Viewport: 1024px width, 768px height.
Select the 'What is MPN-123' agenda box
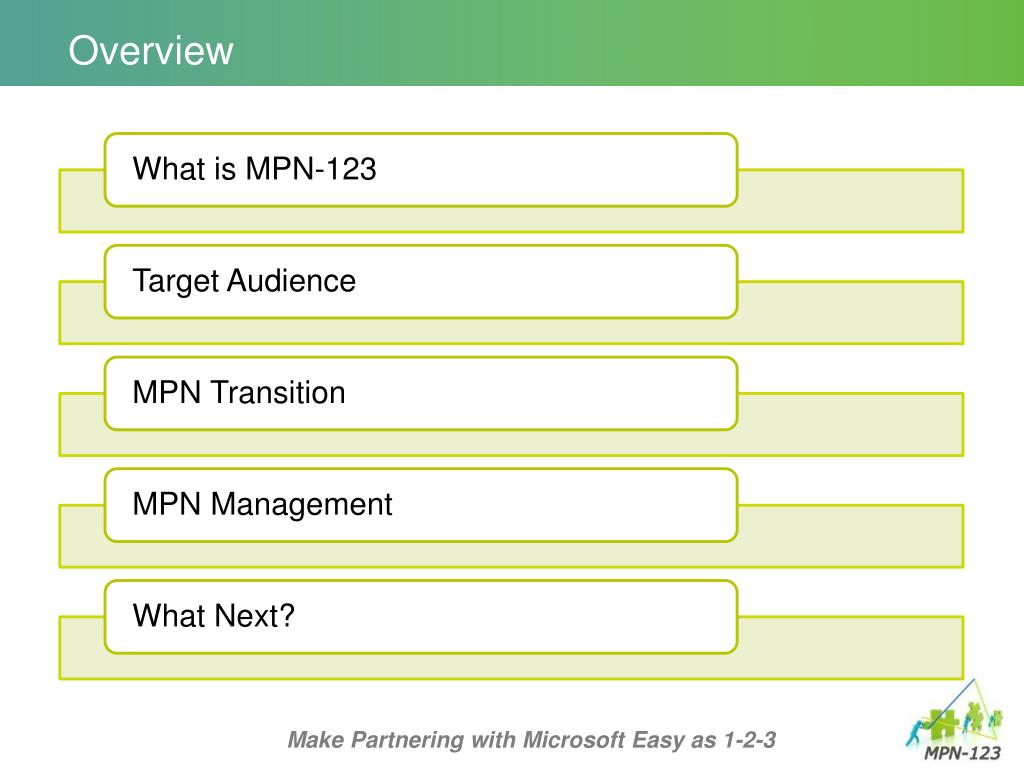[x=421, y=170]
